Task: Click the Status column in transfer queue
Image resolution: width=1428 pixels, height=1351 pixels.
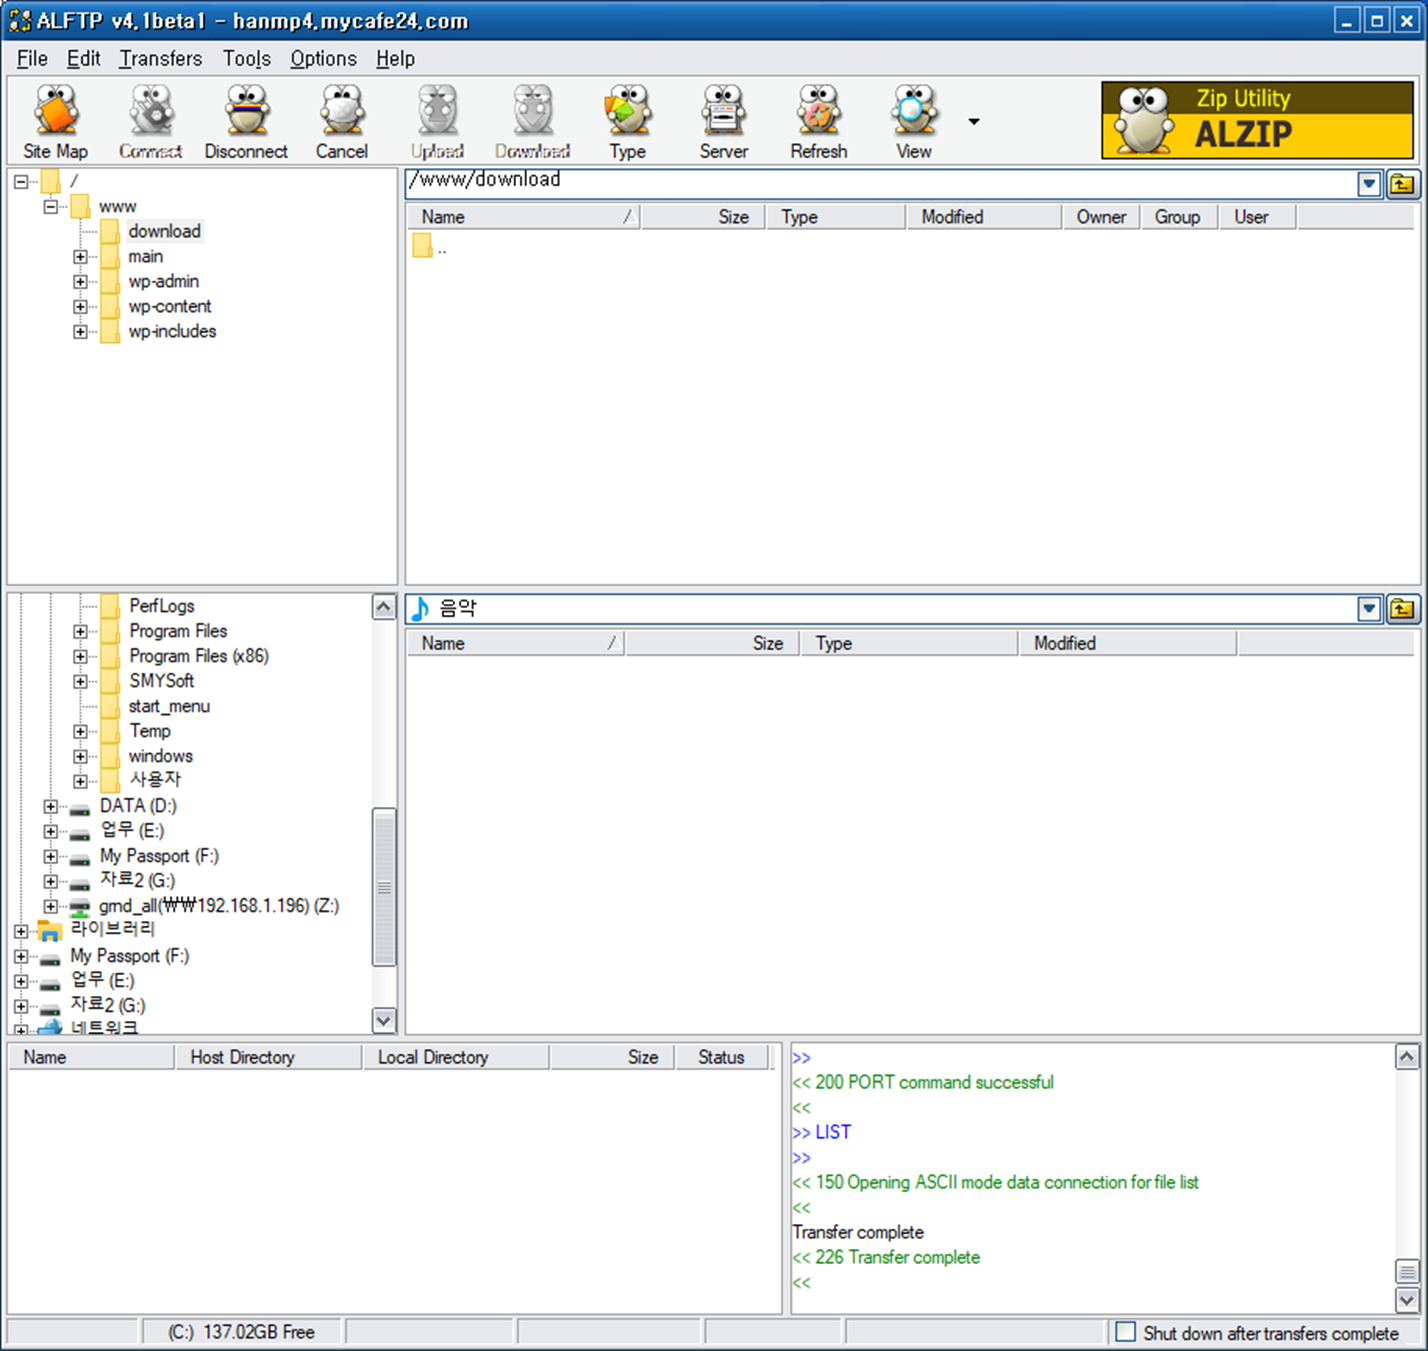Action: [721, 1057]
